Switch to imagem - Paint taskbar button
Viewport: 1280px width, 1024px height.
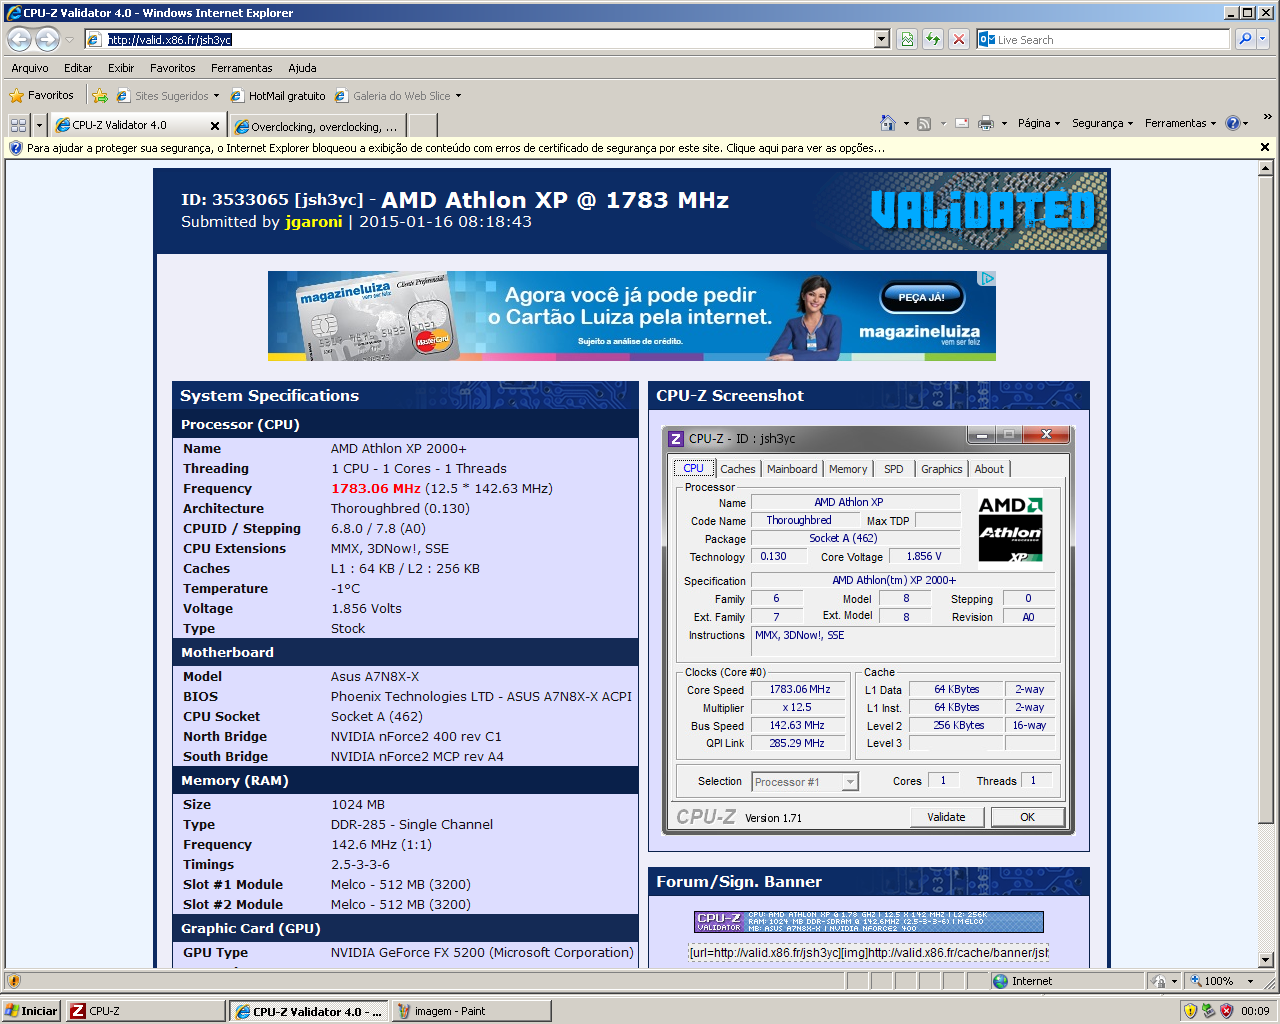coord(472,1011)
